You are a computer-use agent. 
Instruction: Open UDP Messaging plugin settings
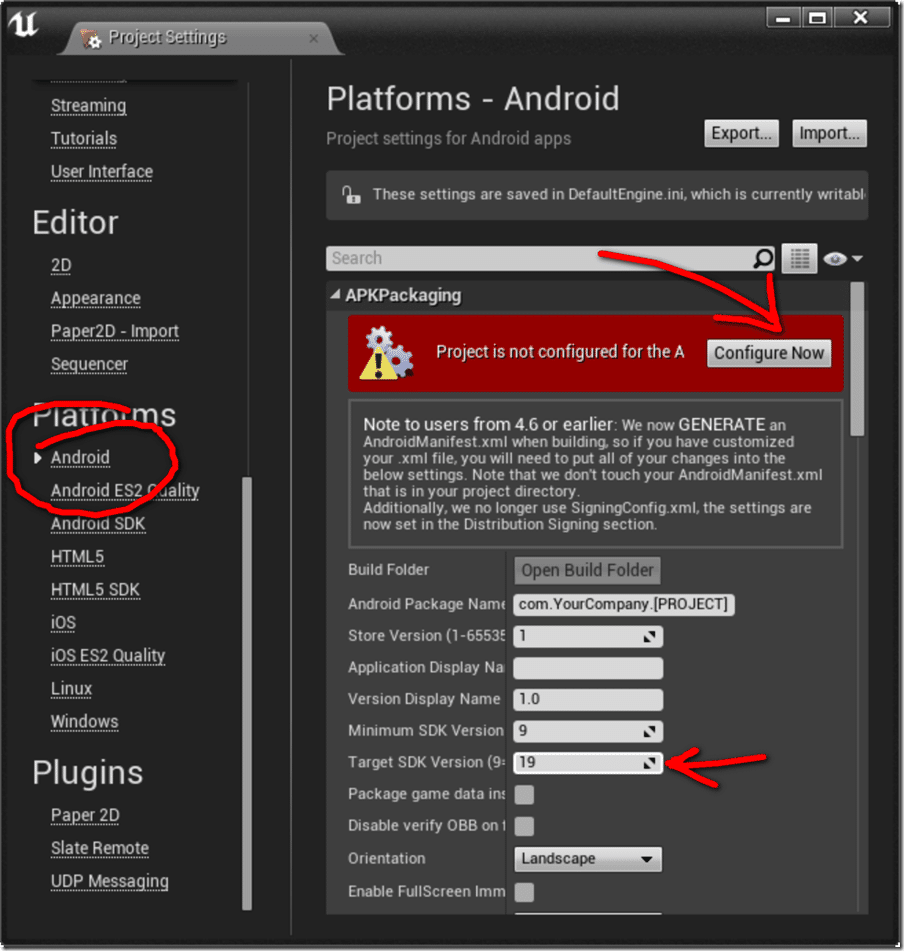click(110, 881)
